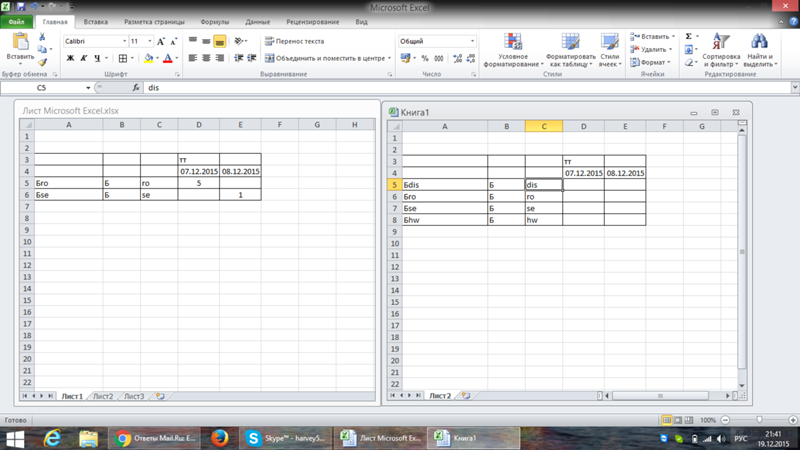Toggle underline formatting (Ч)
The height and width of the screenshot is (450, 800).
click(97, 58)
